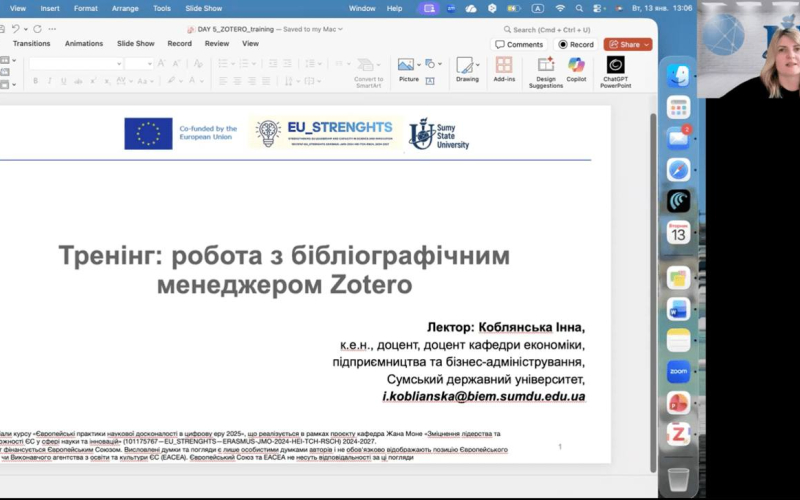Switch to the View ribbon tab
The height and width of the screenshot is (500, 800).
pyautogui.click(x=251, y=43)
